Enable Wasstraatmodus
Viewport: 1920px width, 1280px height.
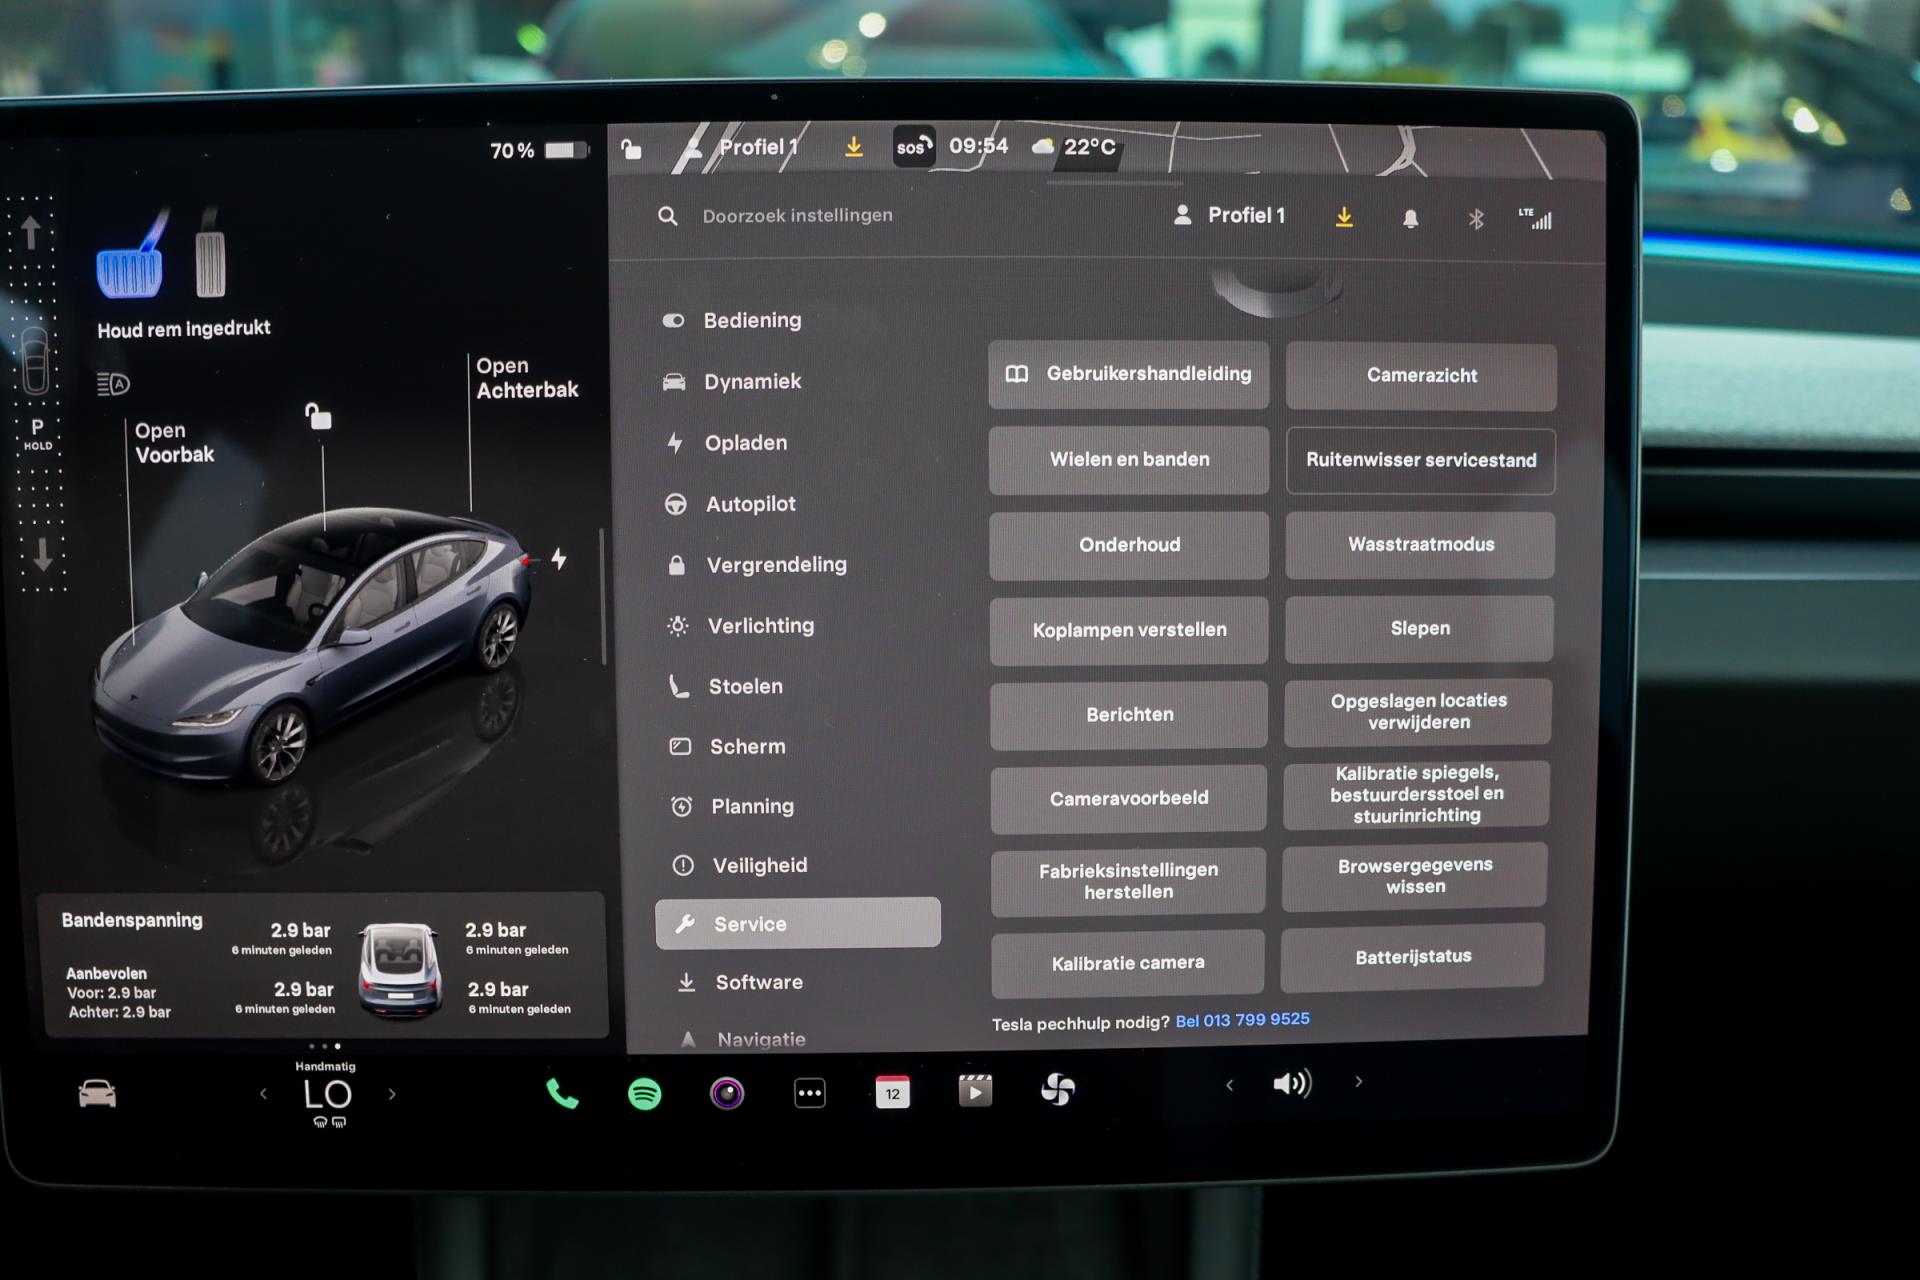click(1420, 545)
